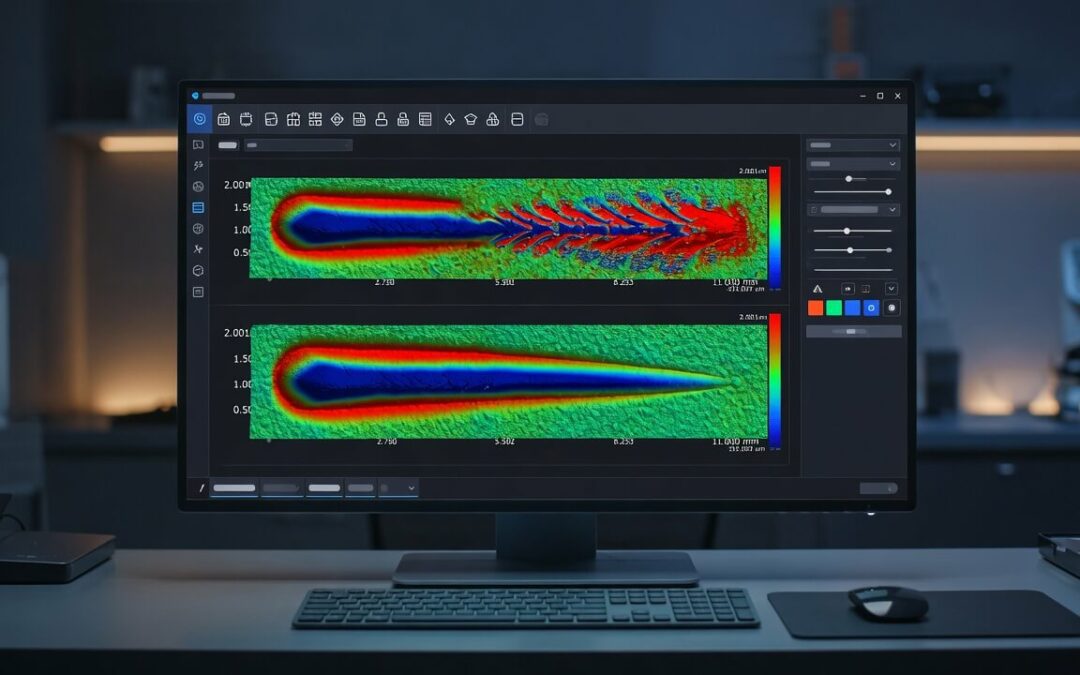Click the calendar icon in the top toolbar
The image size is (1080, 675).
[223, 120]
